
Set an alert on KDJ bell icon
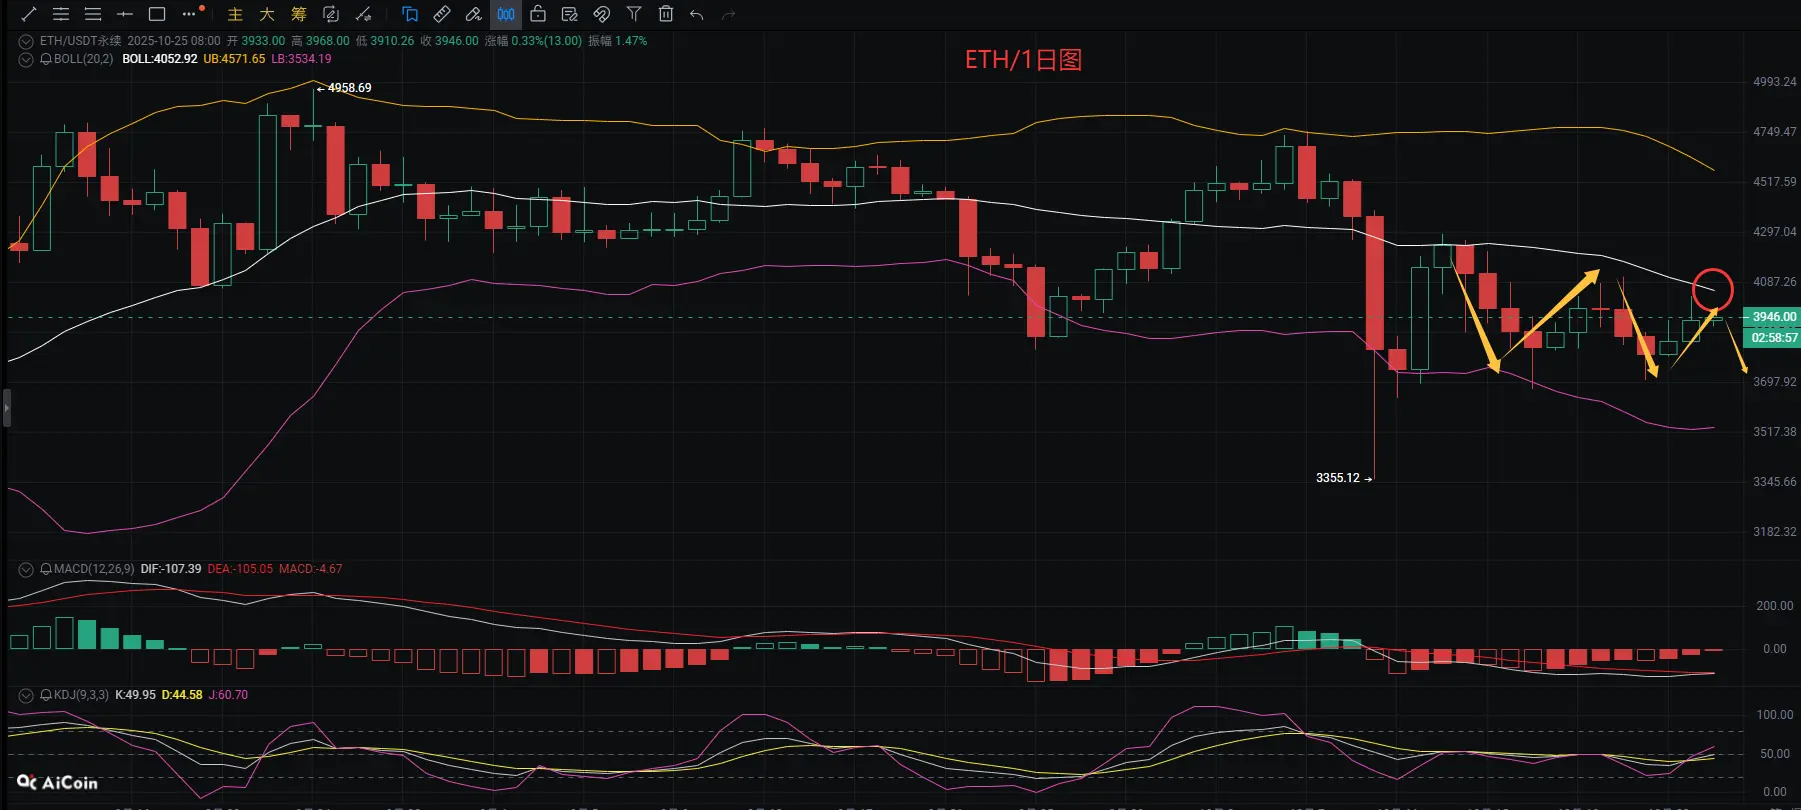point(46,695)
